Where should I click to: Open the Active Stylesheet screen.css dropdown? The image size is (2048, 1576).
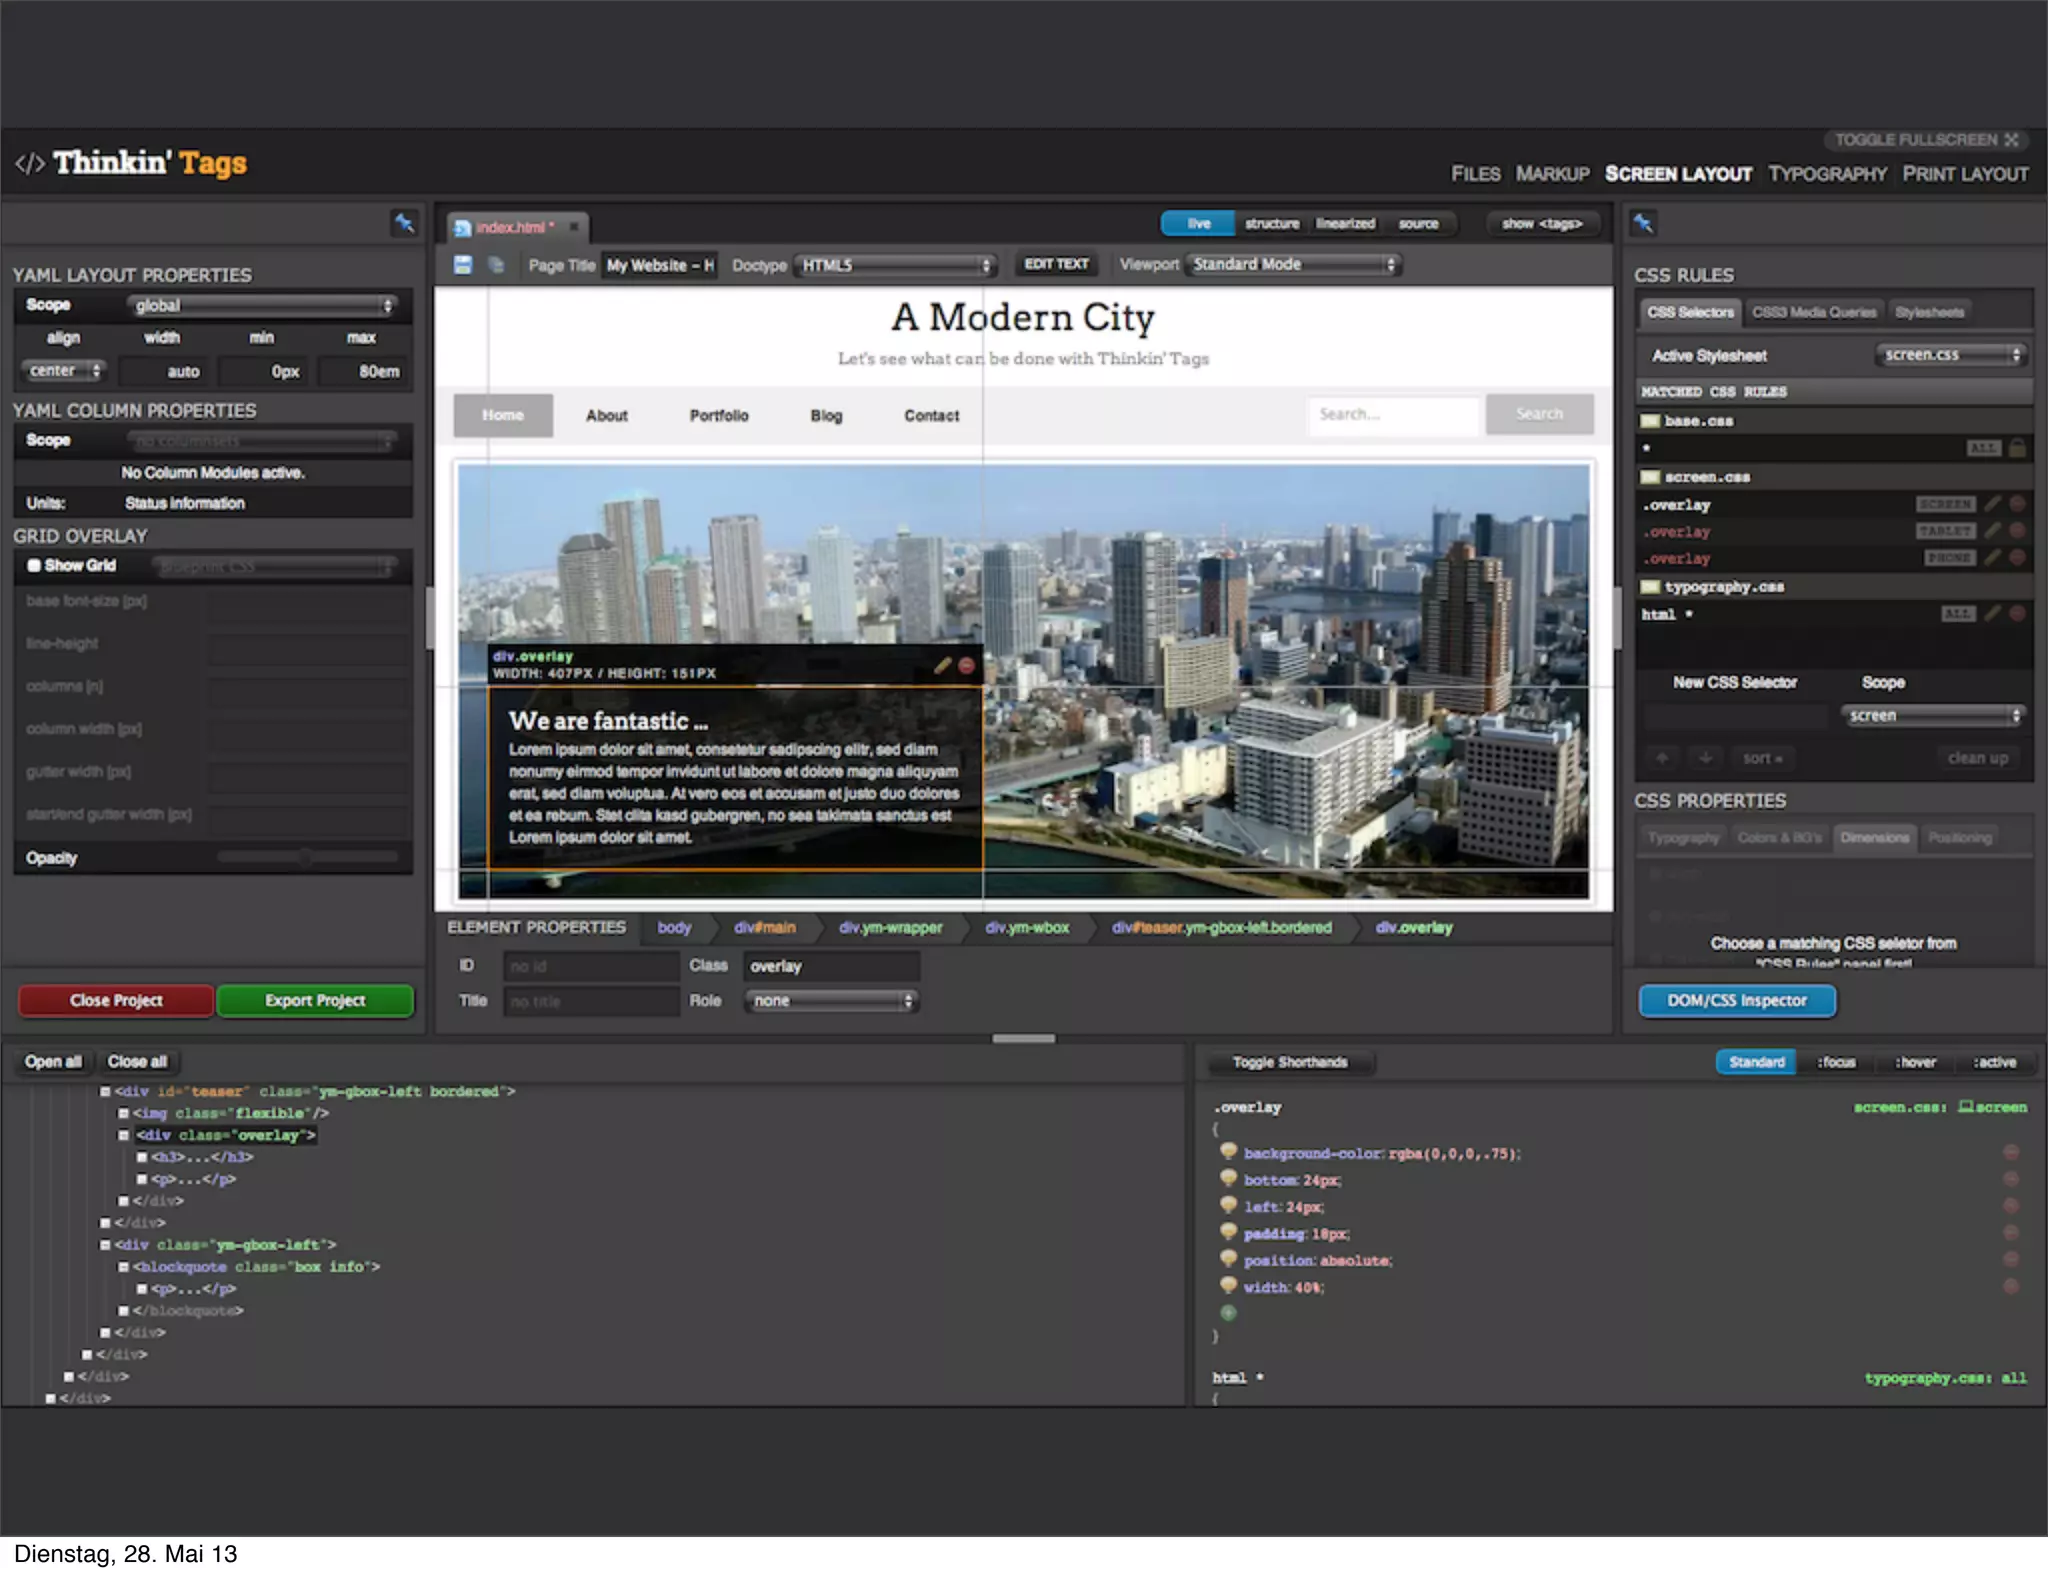tap(1949, 355)
